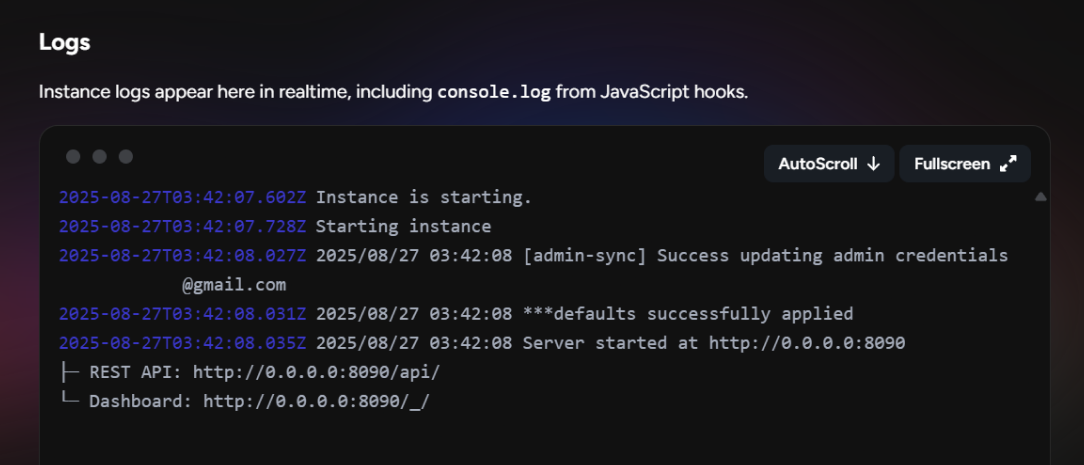Click the 03:42:08.035Z log timestamp
The image size is (1084, 465).
[x=183, y=343]
